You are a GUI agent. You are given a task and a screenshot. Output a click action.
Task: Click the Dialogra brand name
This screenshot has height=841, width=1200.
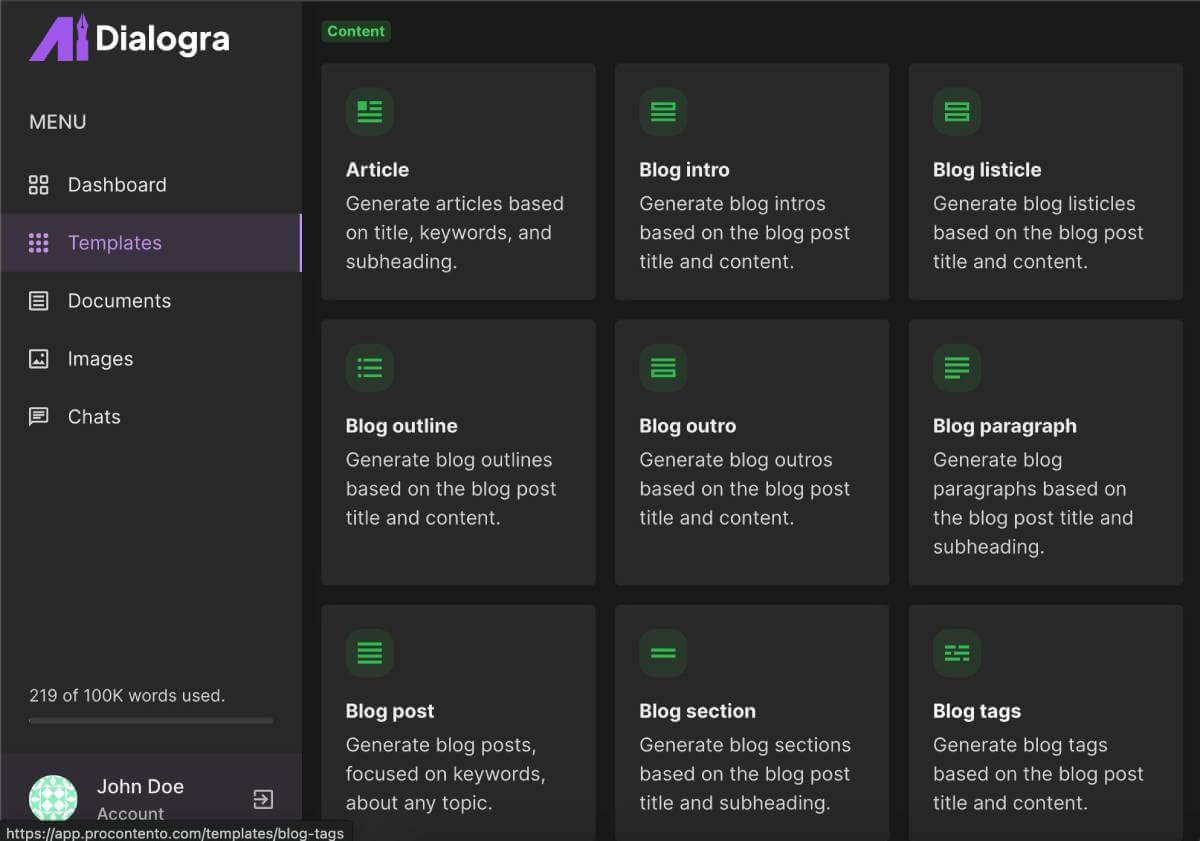tap(163, 40)
